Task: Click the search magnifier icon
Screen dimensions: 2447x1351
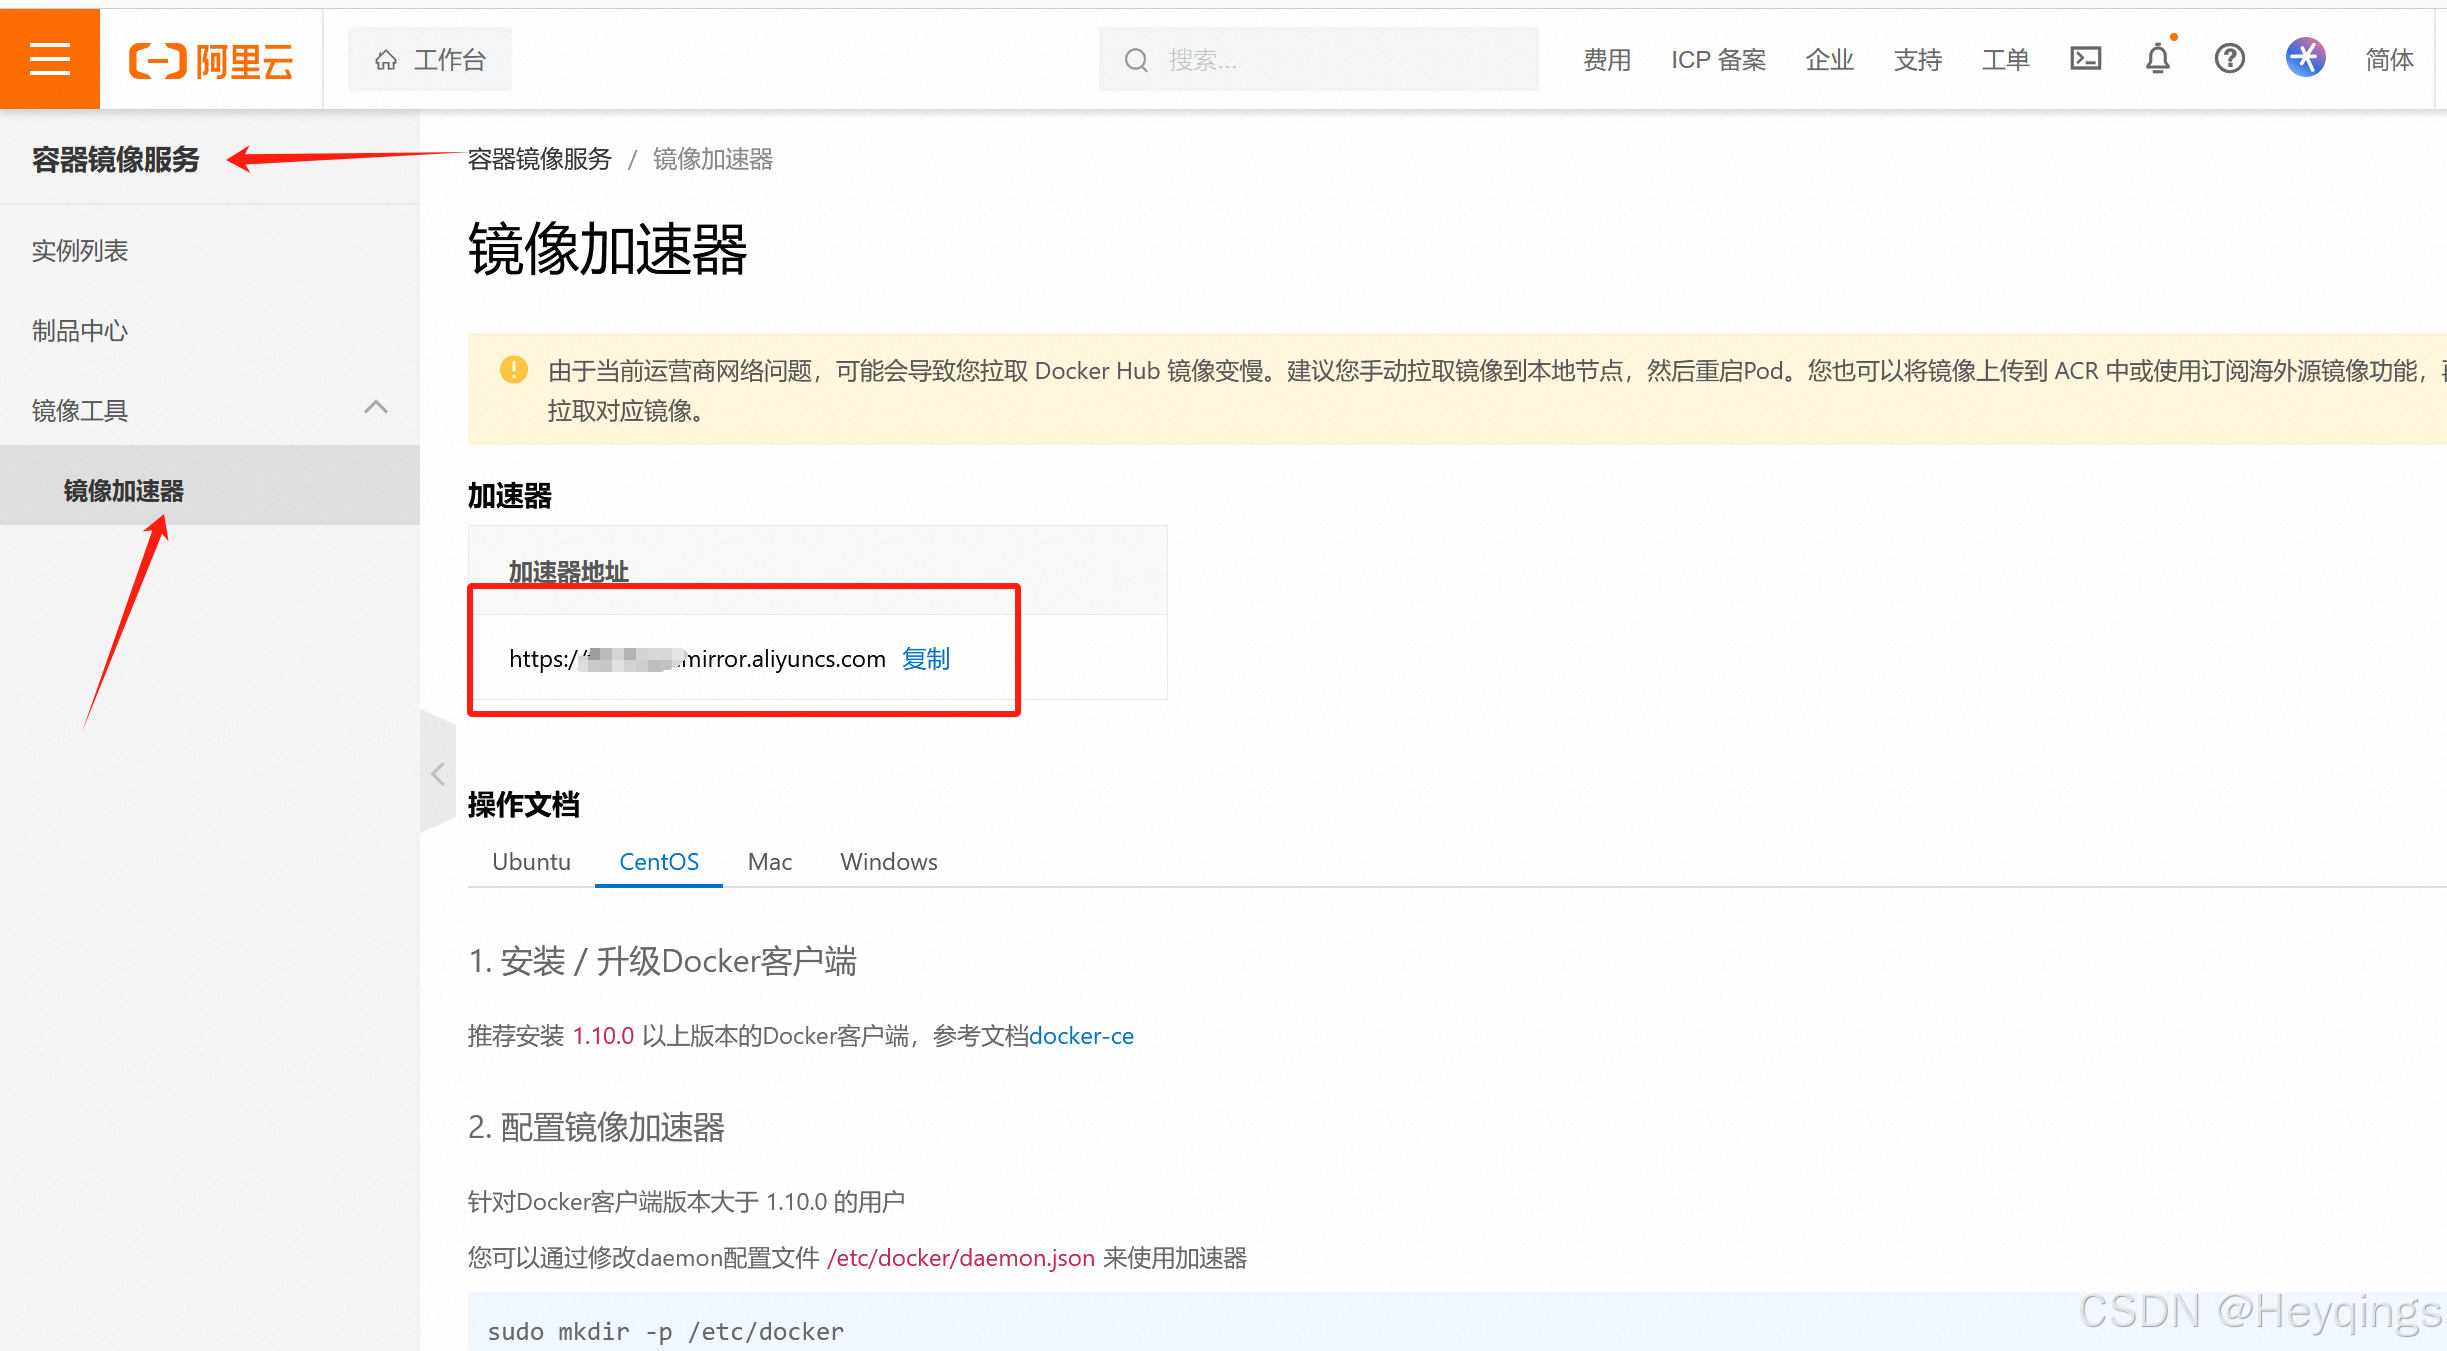Action: (1136, 61)
